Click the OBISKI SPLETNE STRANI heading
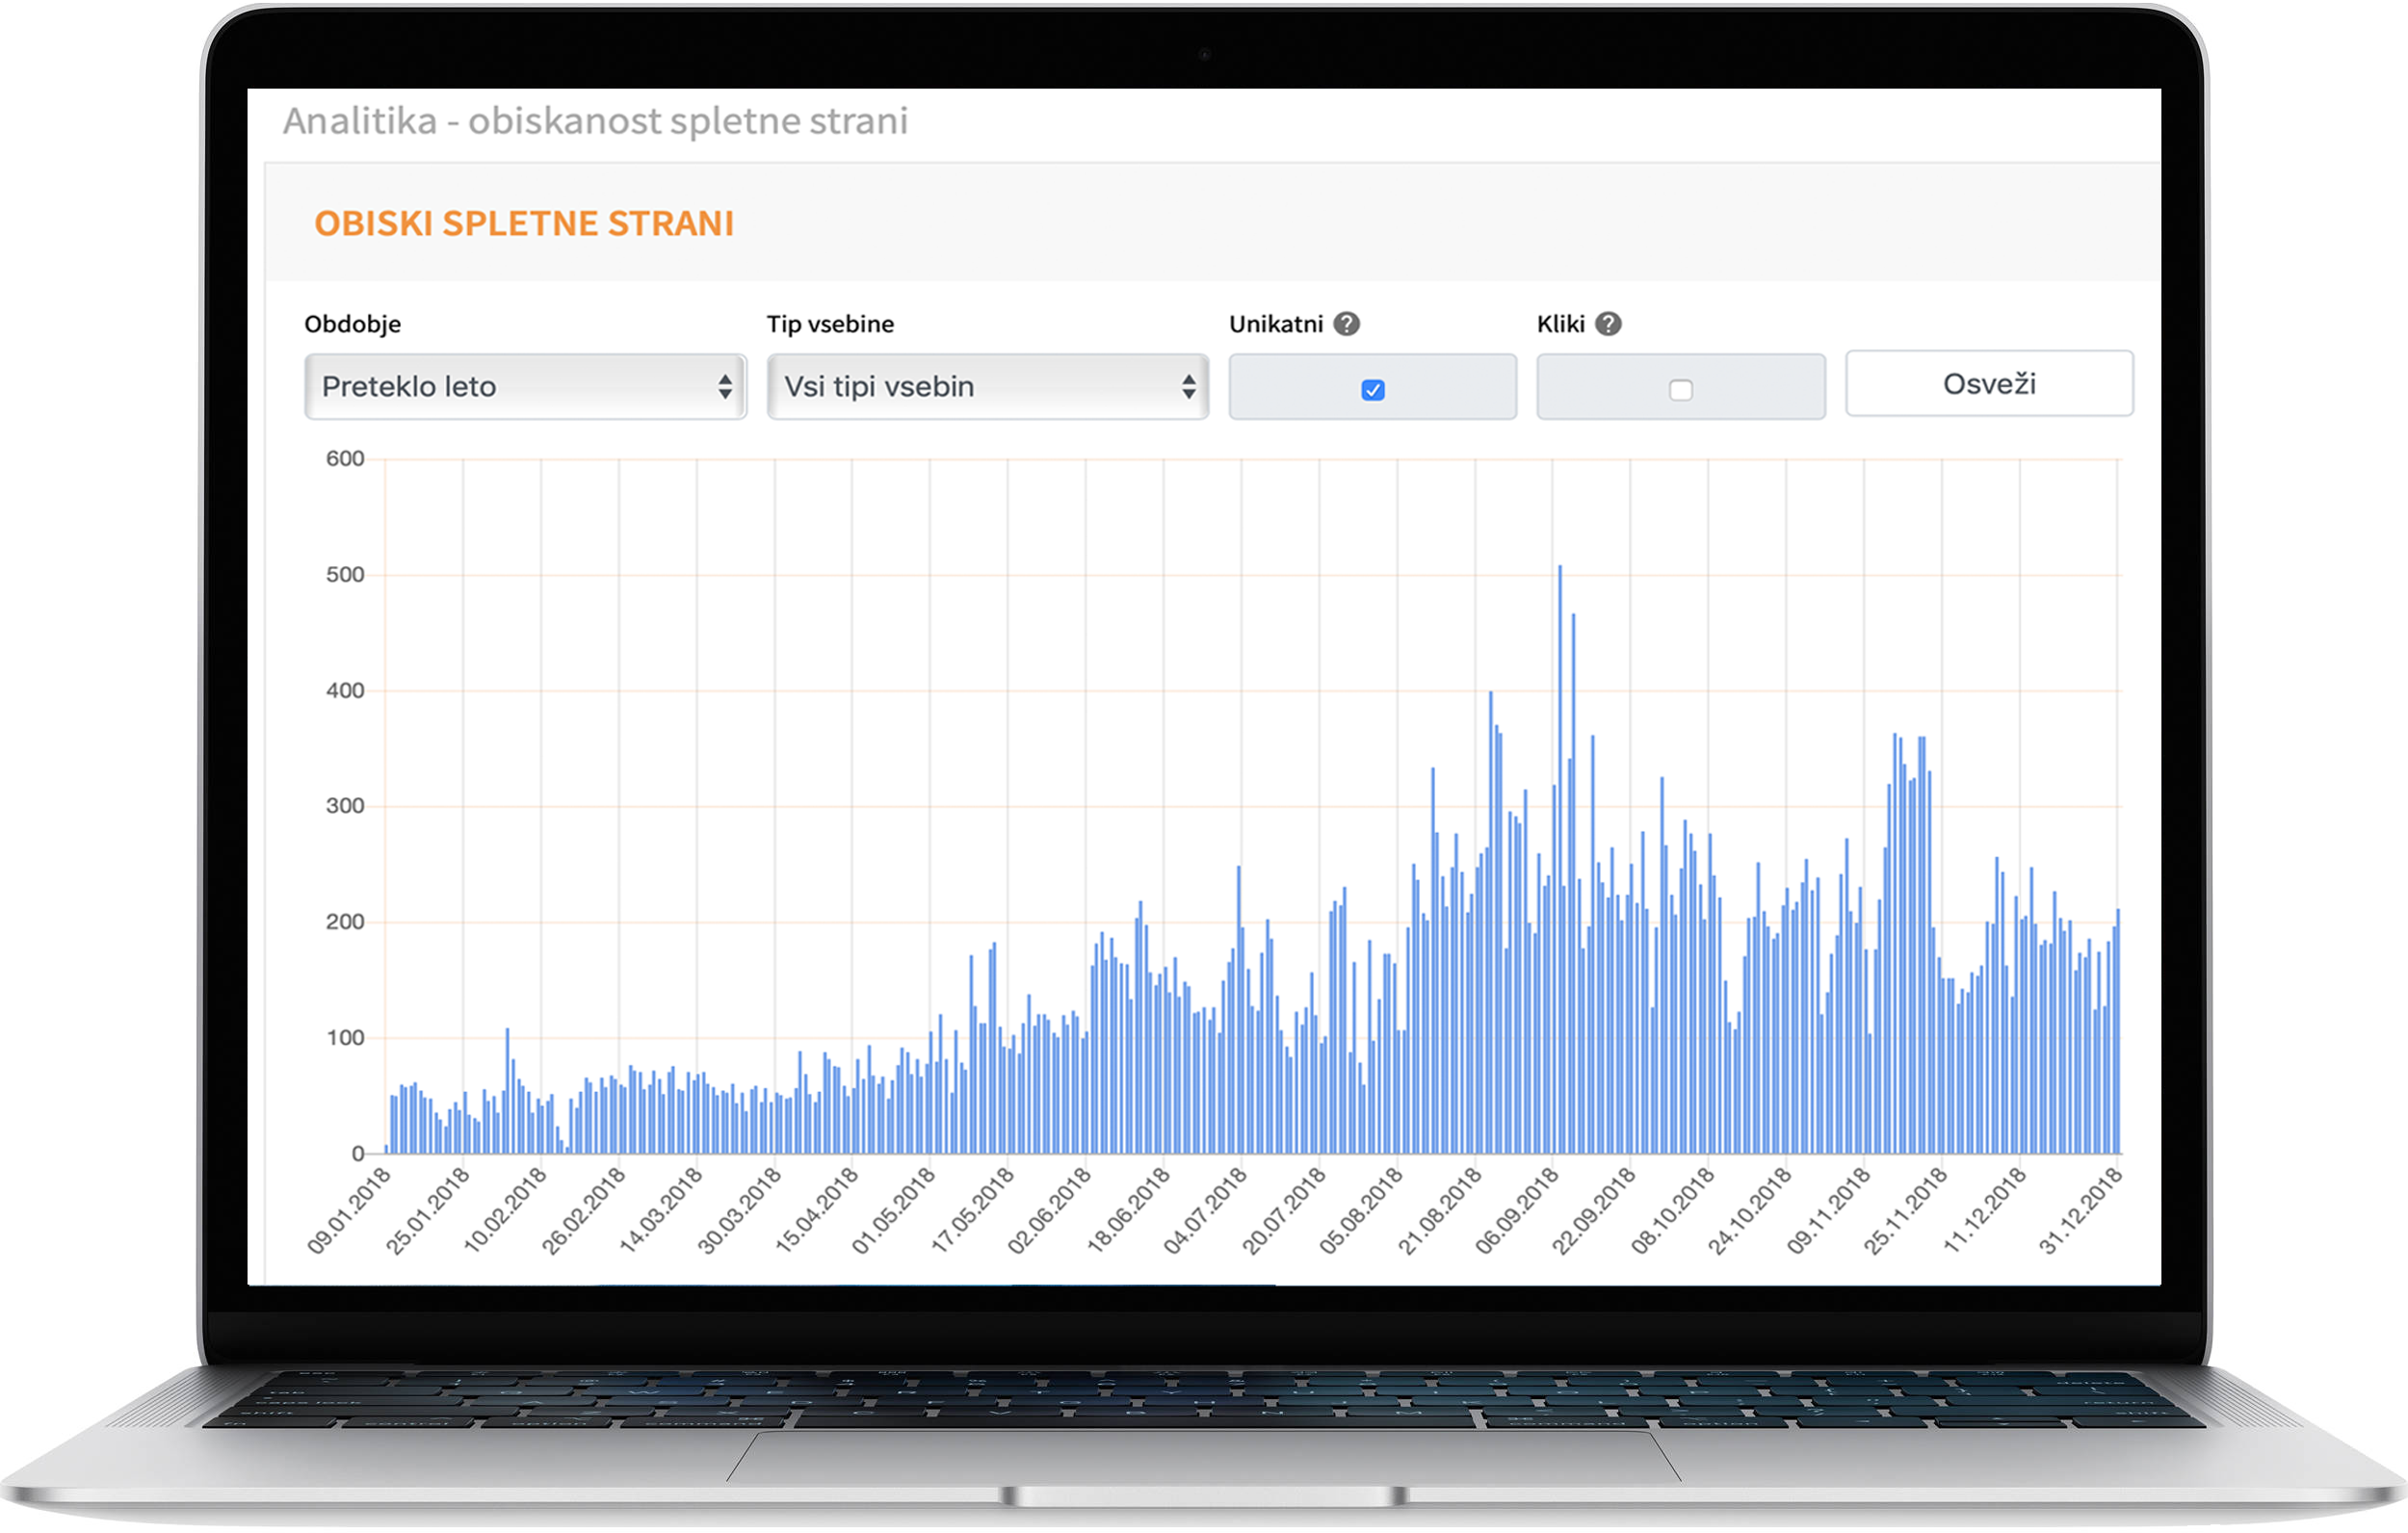The height and width of the screenshot is (1533, 2408). 523,224
